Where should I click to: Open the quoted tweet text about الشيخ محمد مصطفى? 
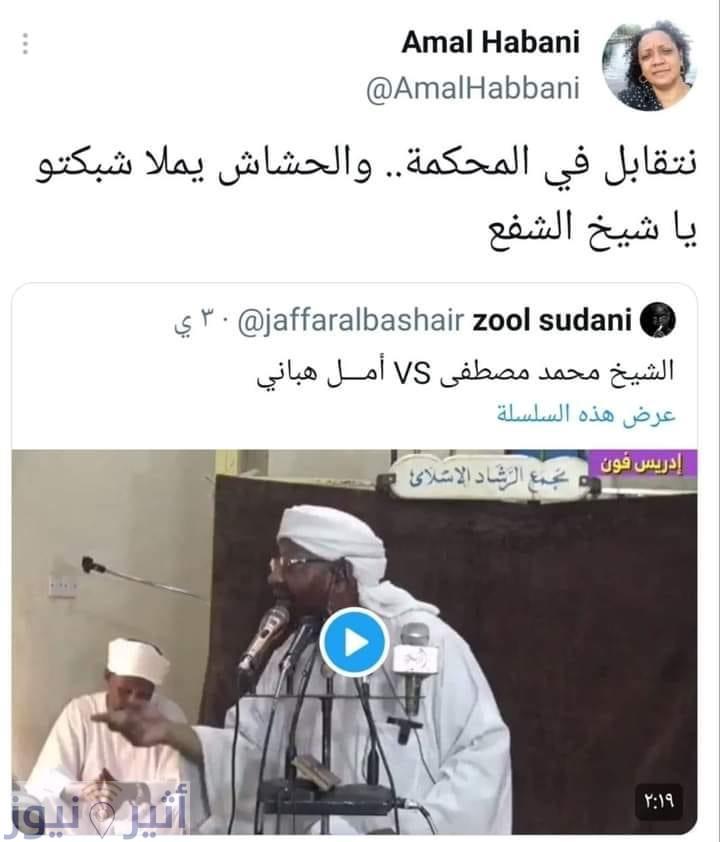465,372
